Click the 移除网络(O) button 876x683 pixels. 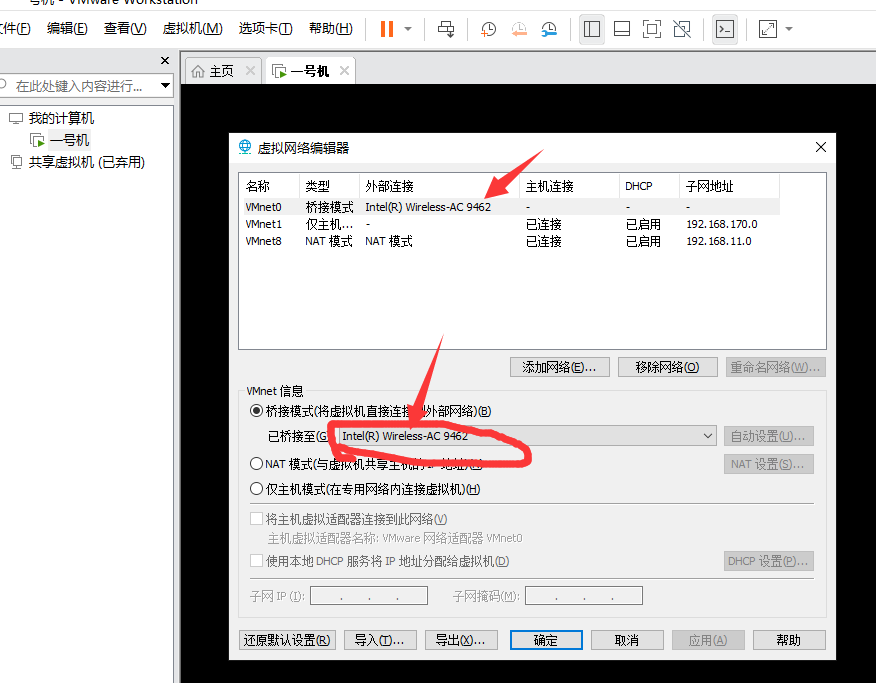tap(668, 367)
